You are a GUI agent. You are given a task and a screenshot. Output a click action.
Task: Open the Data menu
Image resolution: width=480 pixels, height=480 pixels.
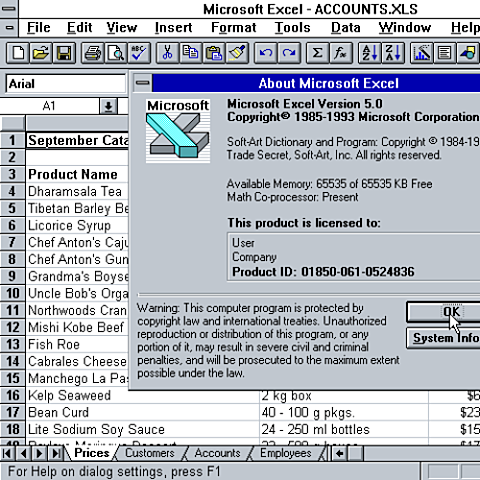coord(346,28)
